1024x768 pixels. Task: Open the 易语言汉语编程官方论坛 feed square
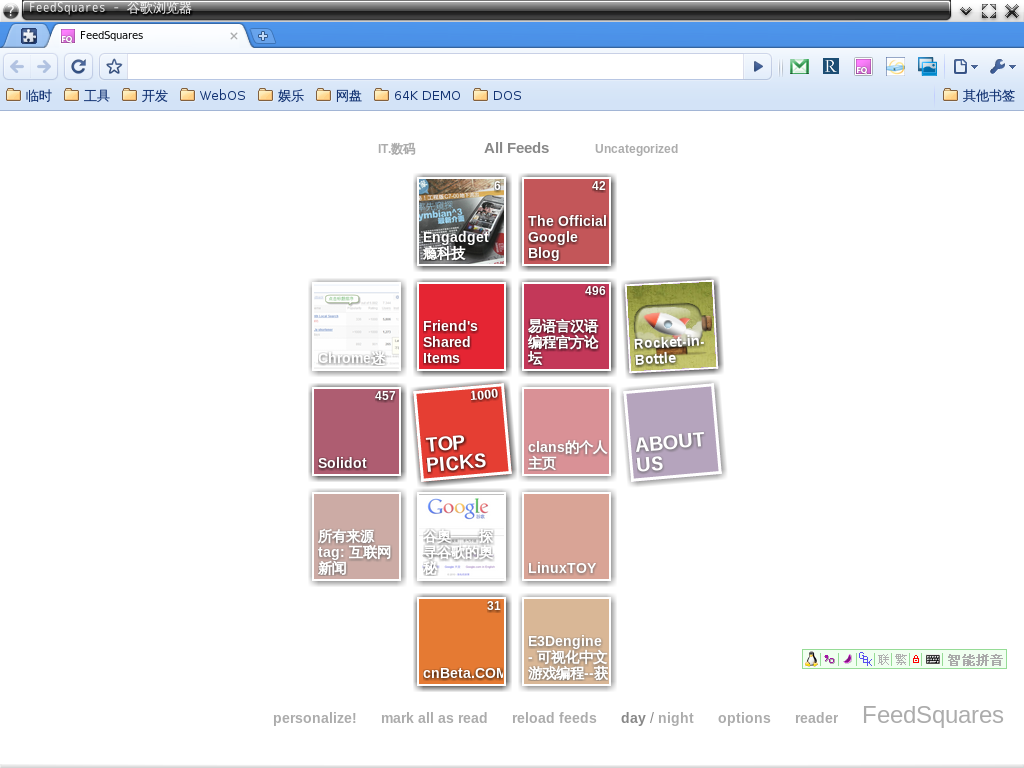[x=566, y=327]
